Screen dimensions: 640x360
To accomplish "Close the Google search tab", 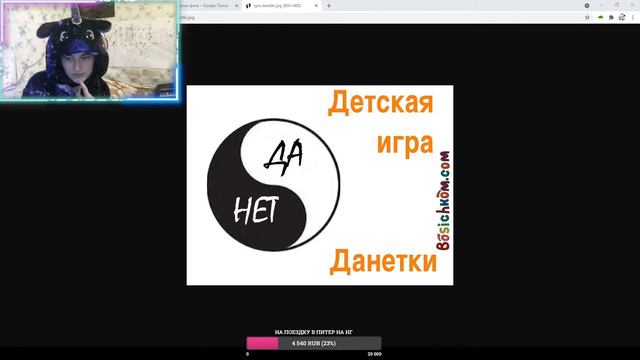I will [236, 6].
